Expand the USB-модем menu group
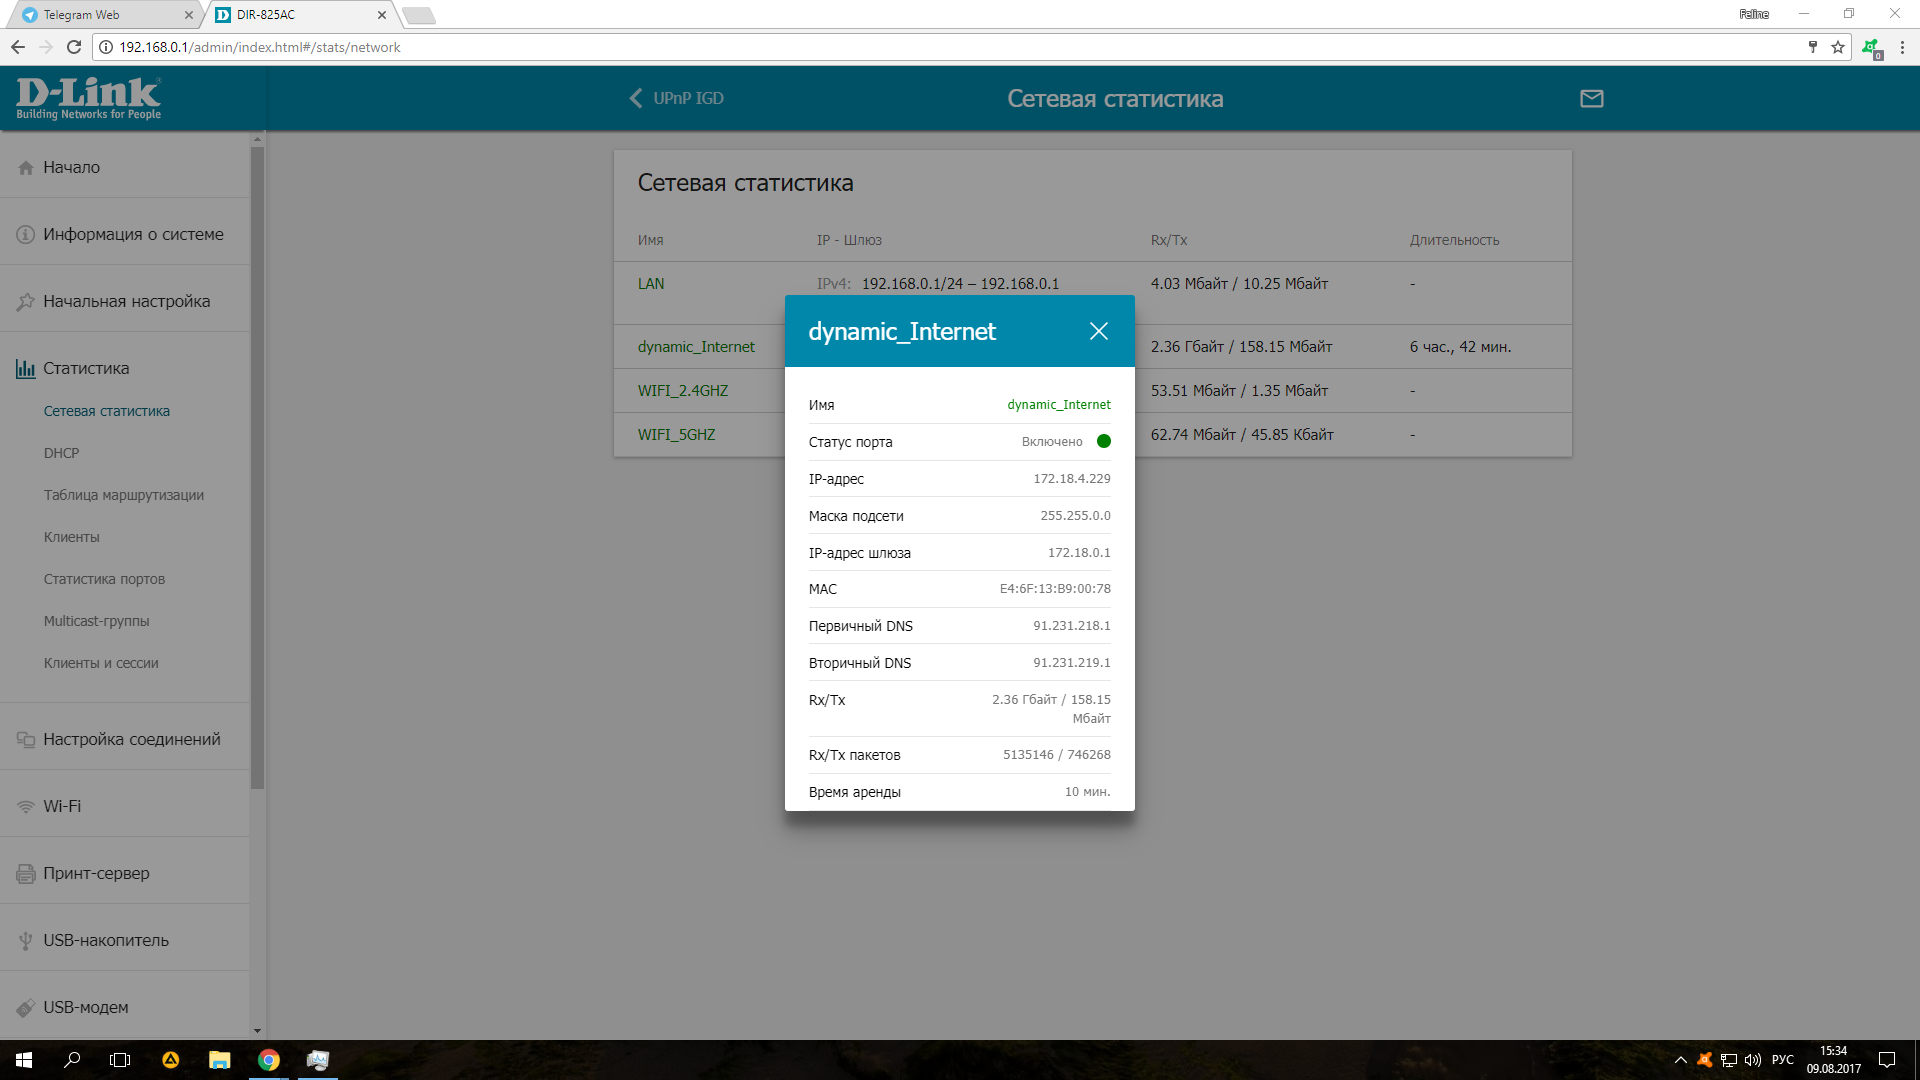Viewport: 1920px width, 1080px height. (85, 1007)
